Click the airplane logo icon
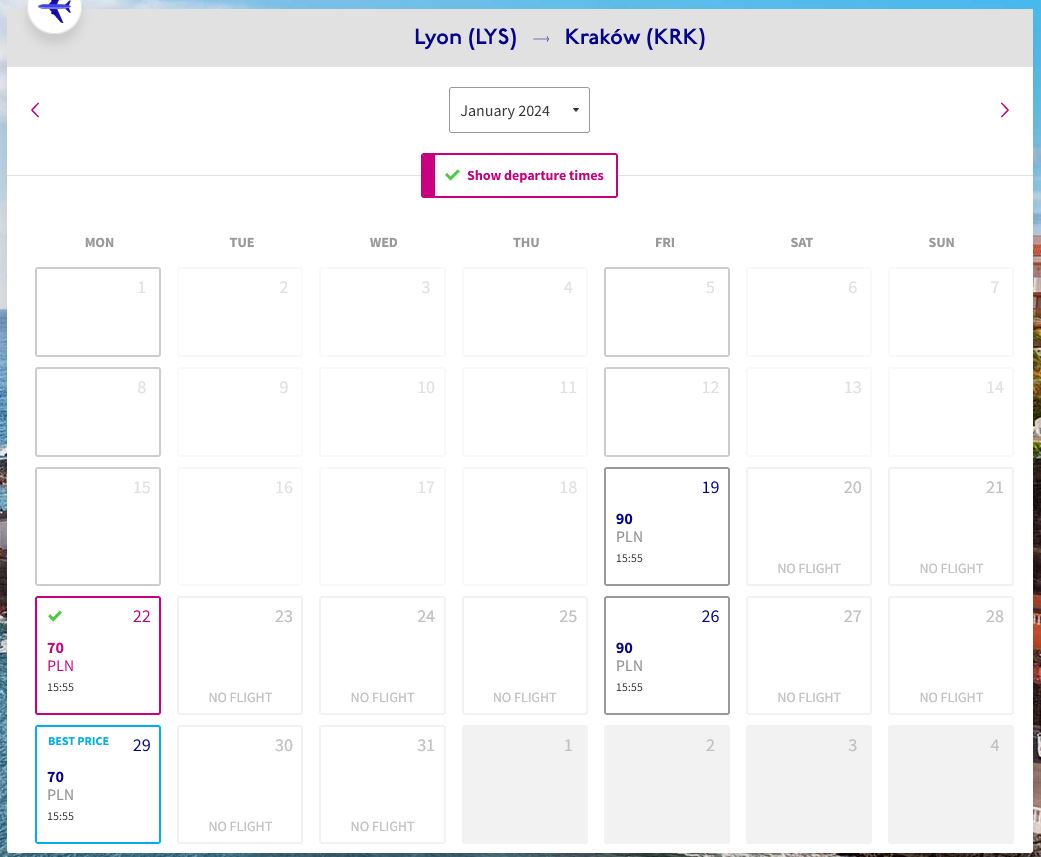Screen dimensions: 1041x857 [x=54, y=9]
